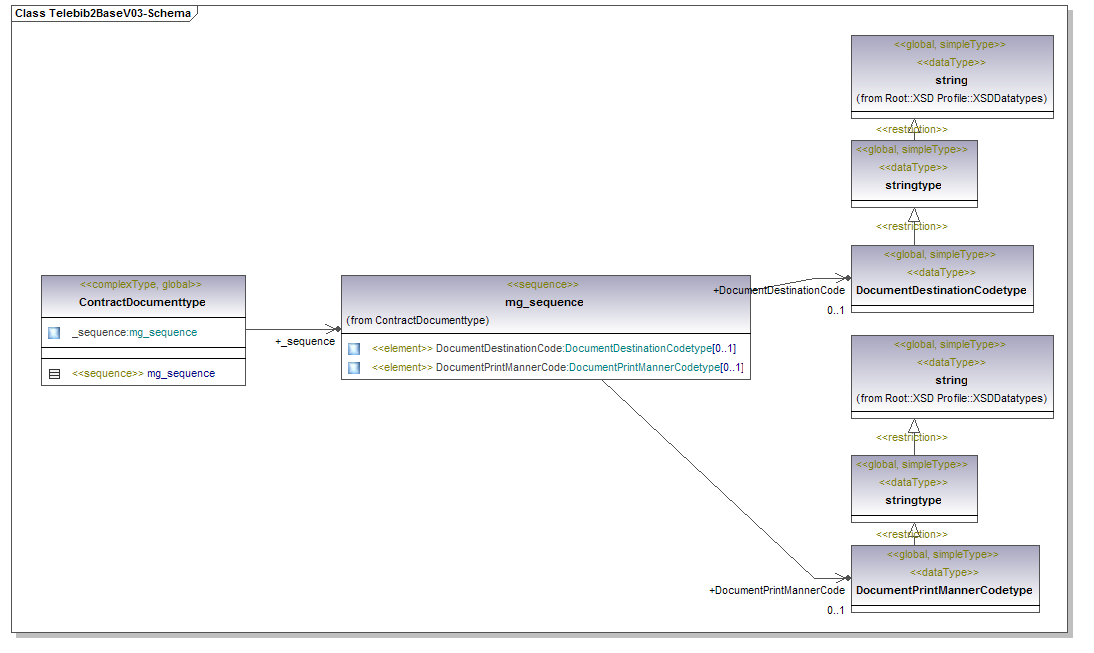
Task: Click the table icon beside <<sequence>> mg_sequence
Action: click(54, 373)
